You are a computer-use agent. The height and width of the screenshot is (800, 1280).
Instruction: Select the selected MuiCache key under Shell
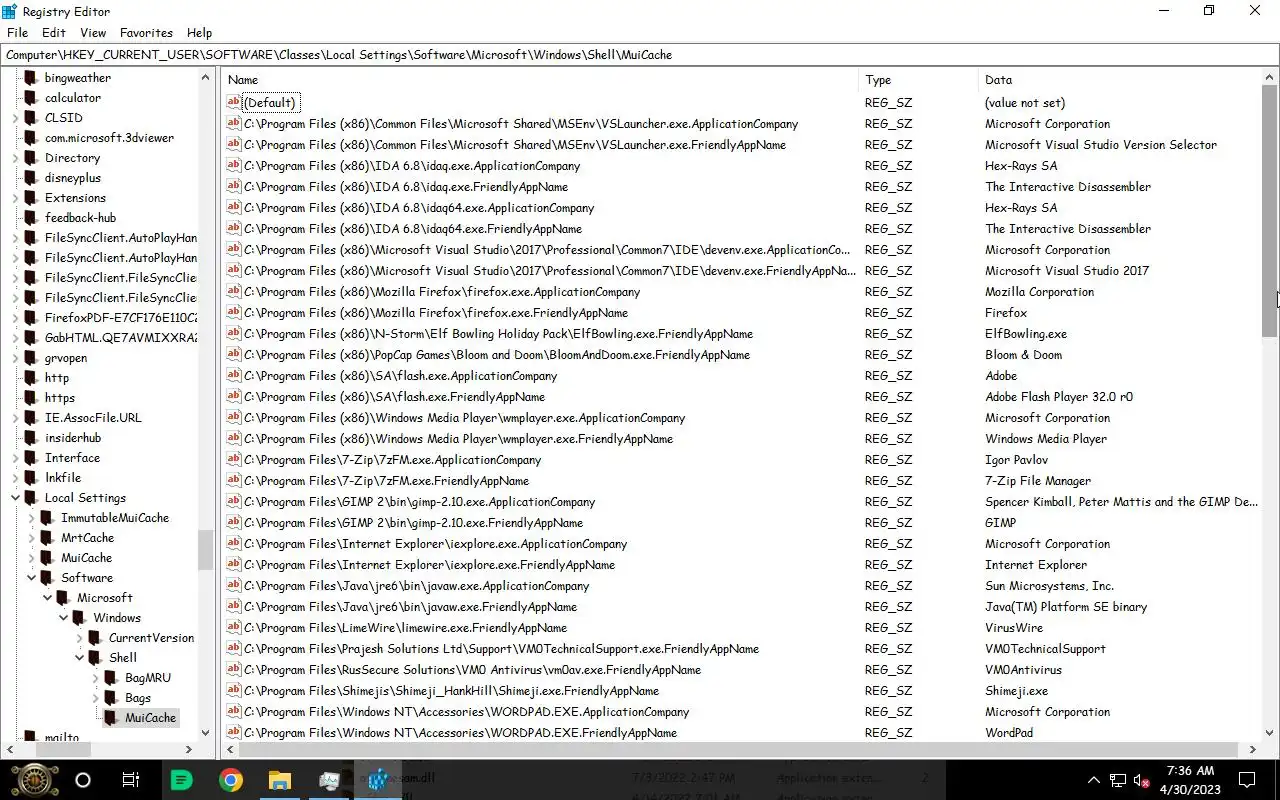[x=150, y=718]
